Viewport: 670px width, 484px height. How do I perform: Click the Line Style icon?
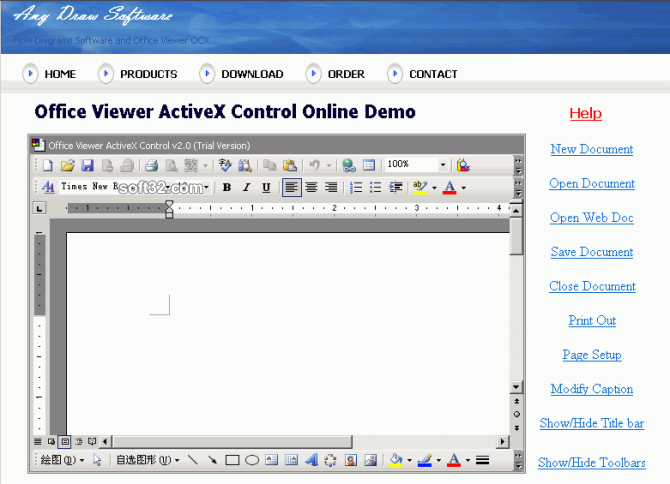point(482,460)
